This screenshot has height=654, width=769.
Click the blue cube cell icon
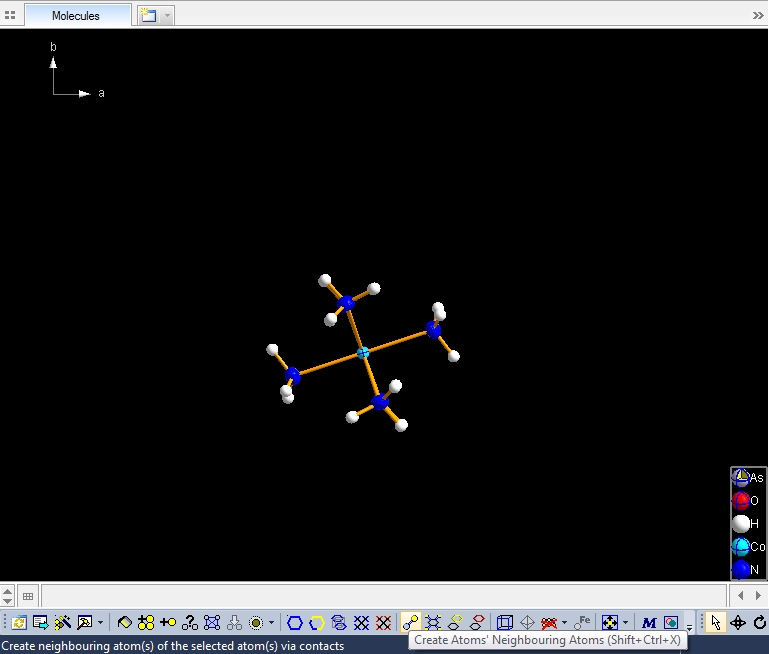[x=505, y=622]
